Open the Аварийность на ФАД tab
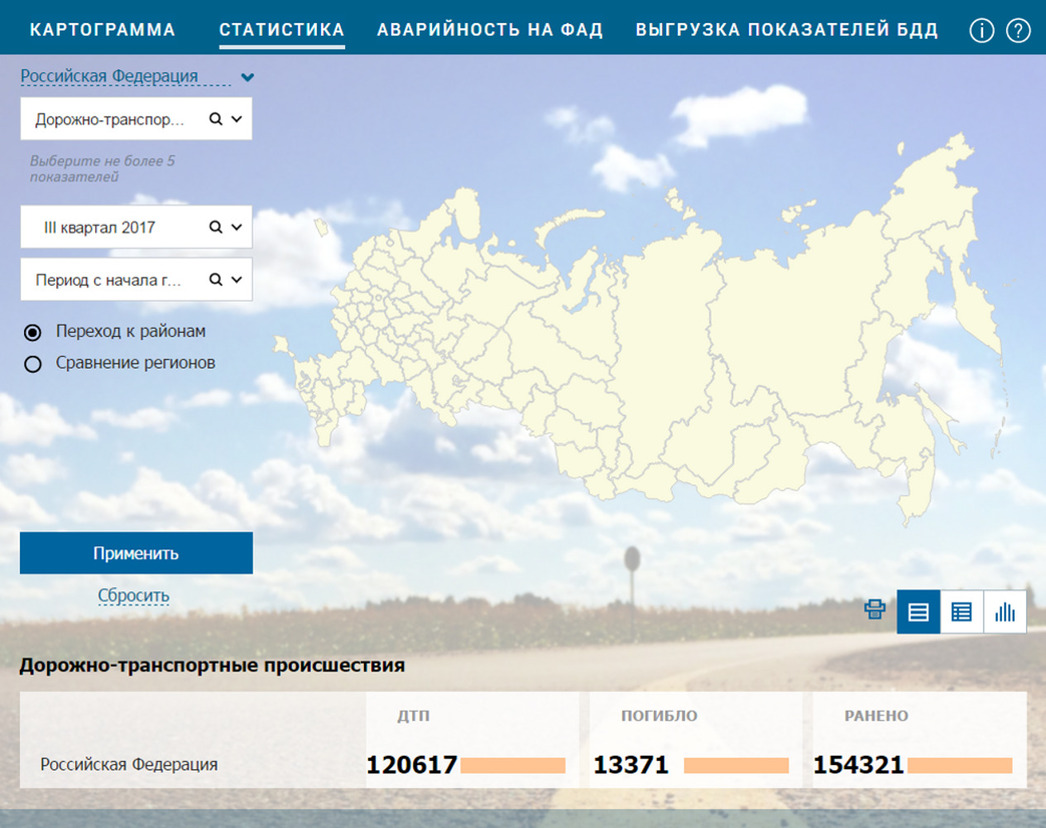1046x828 pixels. point(490,30)
